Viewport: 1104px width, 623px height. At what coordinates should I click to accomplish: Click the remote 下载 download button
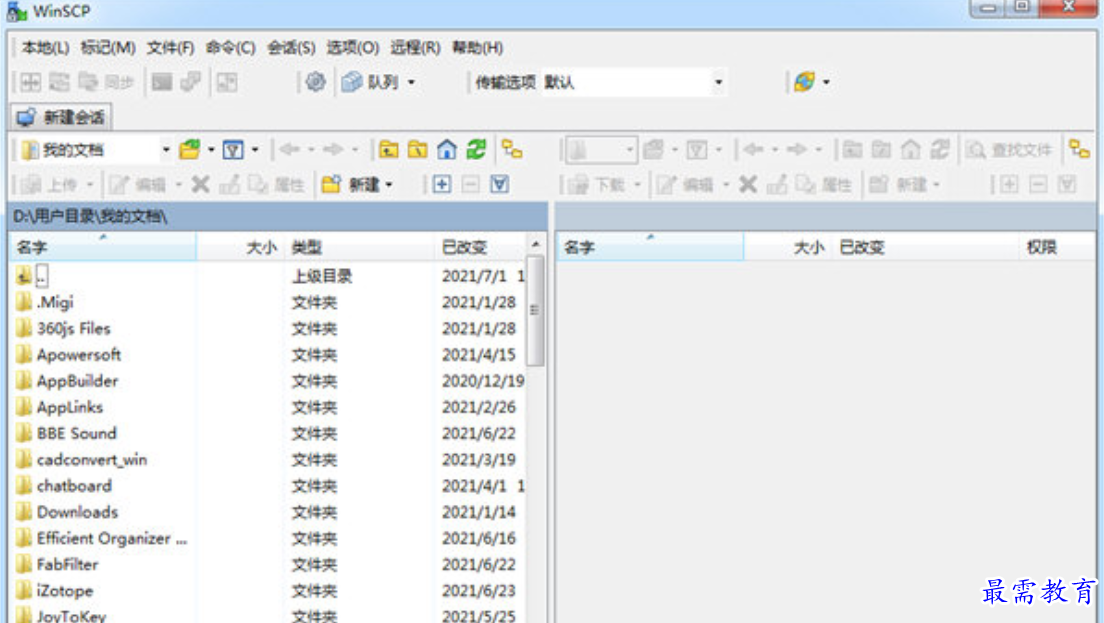pyautogui.click(x=597, y=185)
